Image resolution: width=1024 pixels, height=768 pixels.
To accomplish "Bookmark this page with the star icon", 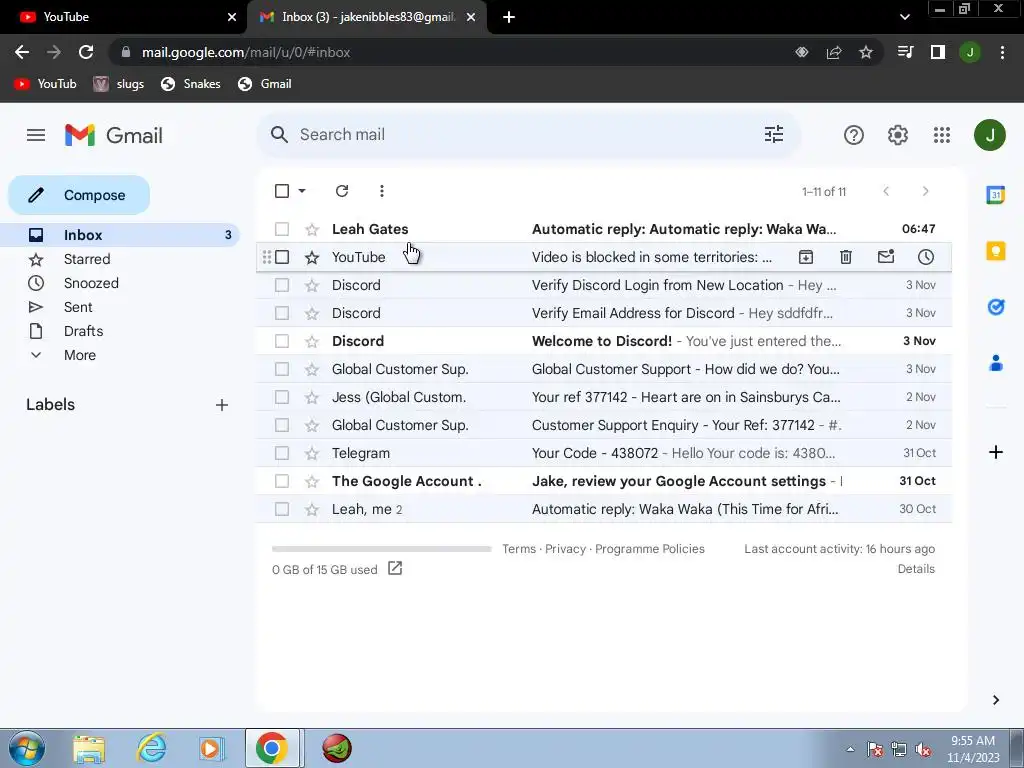I will 865,52.
